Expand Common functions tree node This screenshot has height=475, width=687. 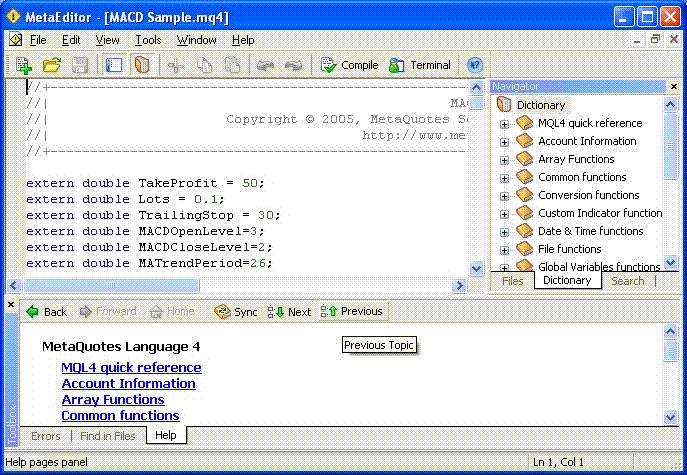pos(504,178)
